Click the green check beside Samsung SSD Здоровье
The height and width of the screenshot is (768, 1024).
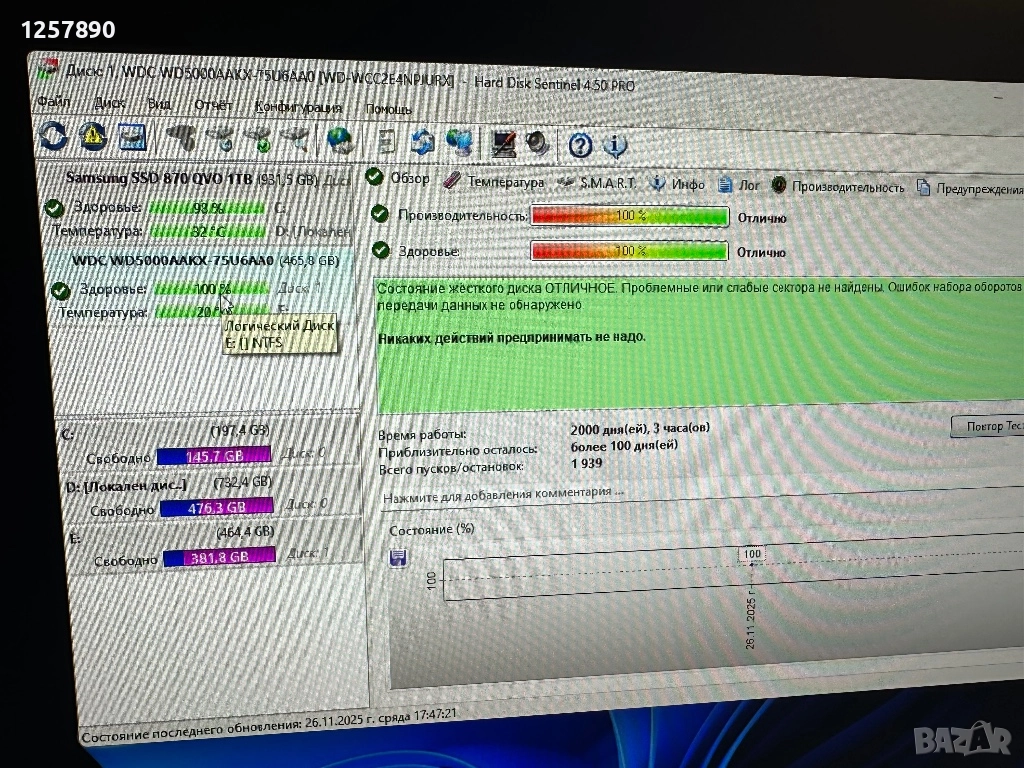coord(54,208)
